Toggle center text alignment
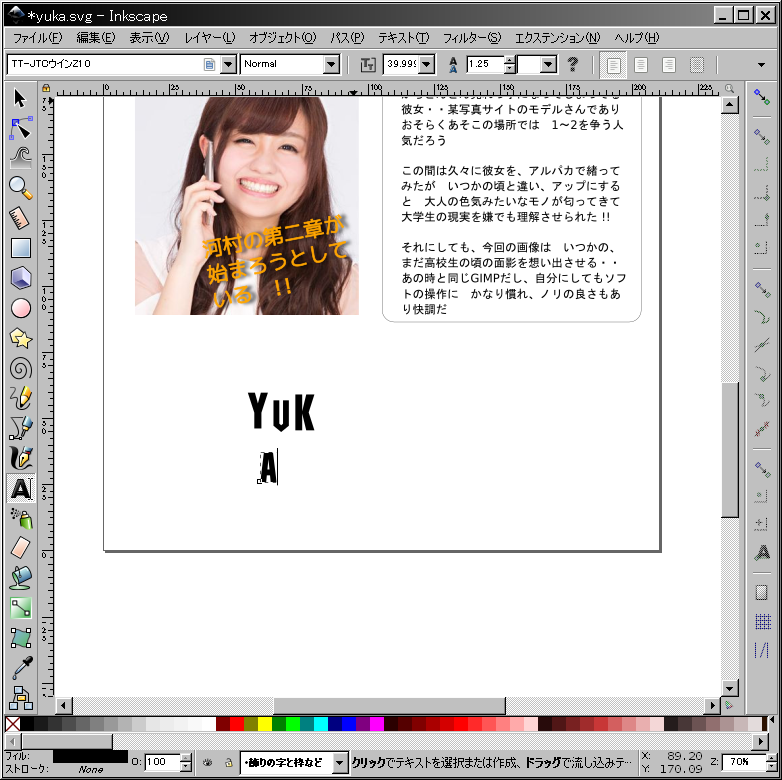 click(641, 64)
